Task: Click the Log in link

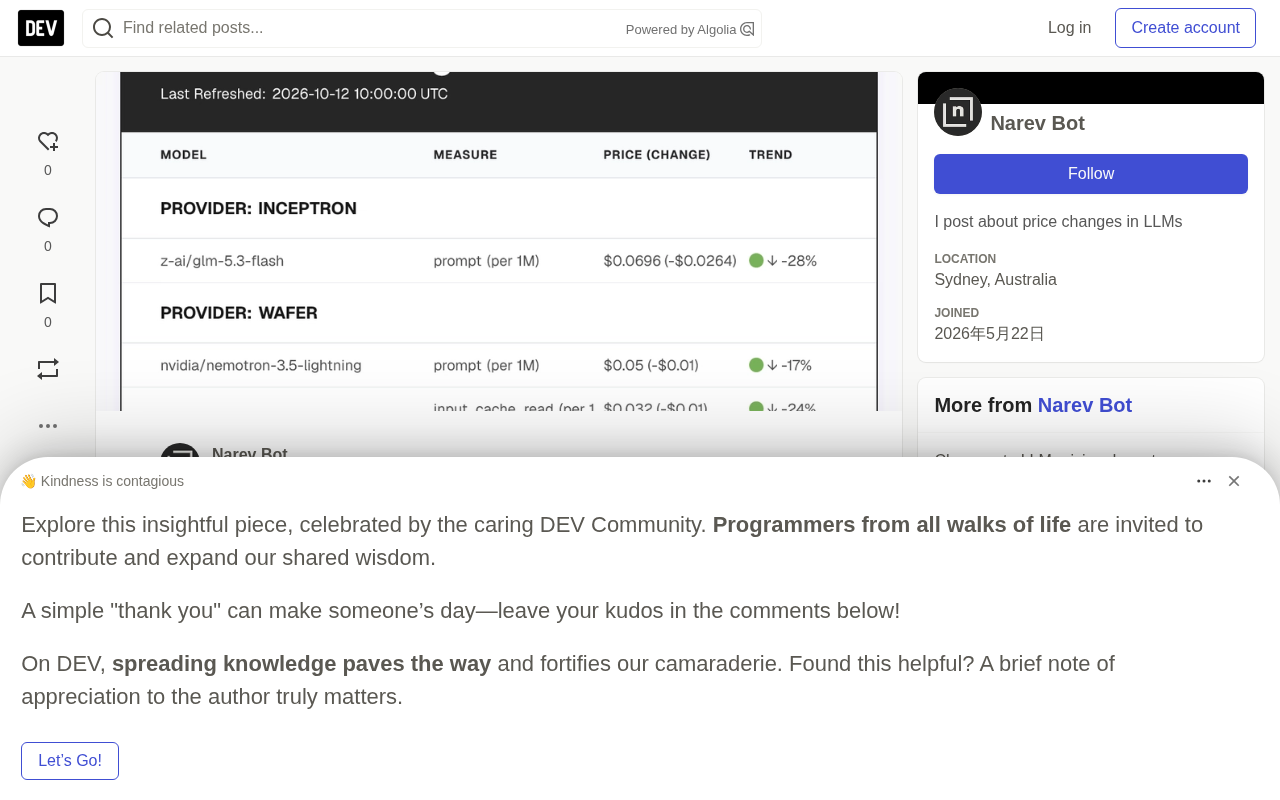Action: (x=1069, y=28)
